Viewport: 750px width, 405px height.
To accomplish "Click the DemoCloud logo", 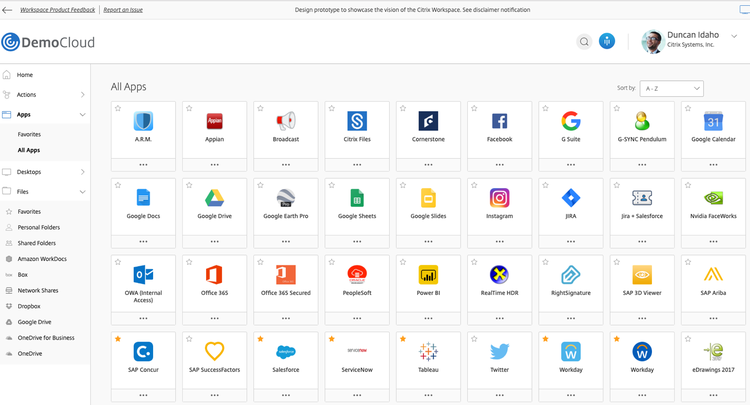I will coord(48,42).
